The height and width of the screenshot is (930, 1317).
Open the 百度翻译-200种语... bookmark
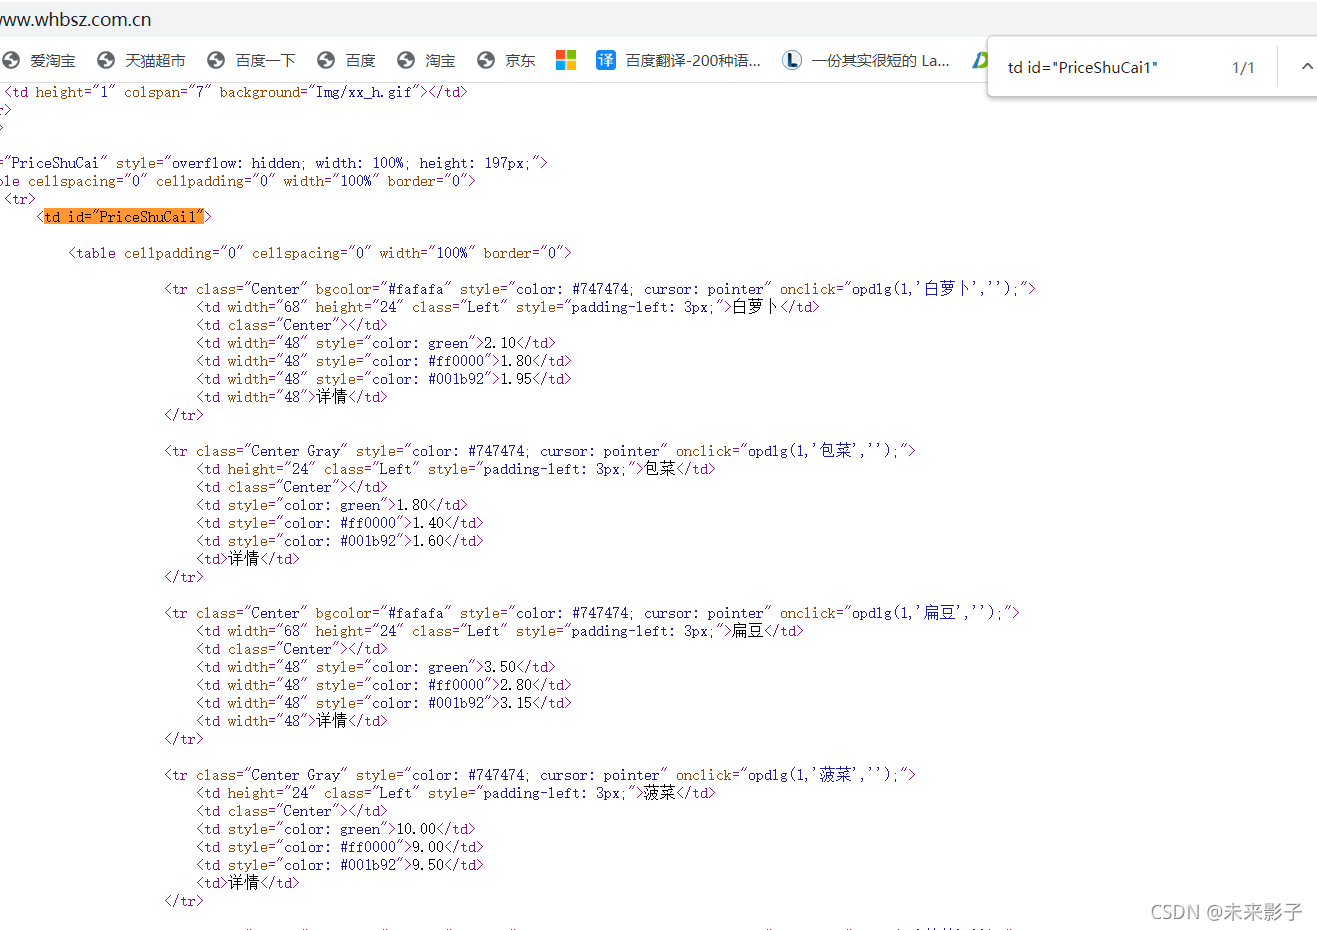679,61
